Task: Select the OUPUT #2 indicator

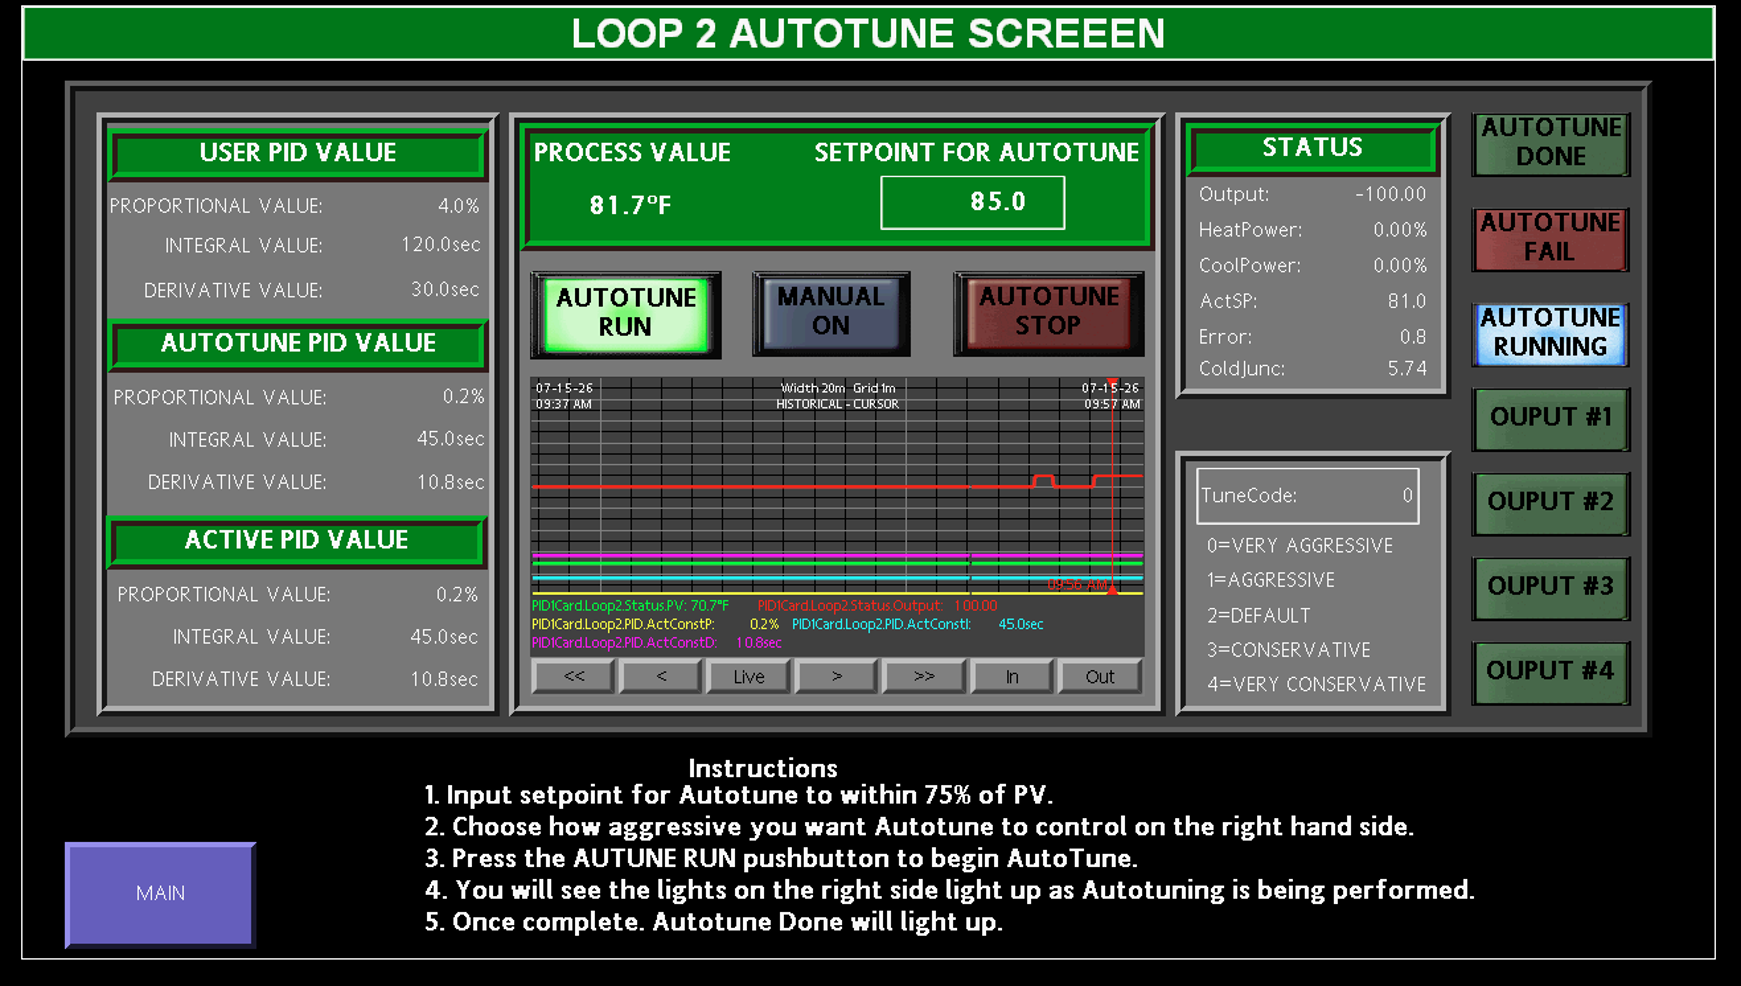Action: click(1551, 502)
